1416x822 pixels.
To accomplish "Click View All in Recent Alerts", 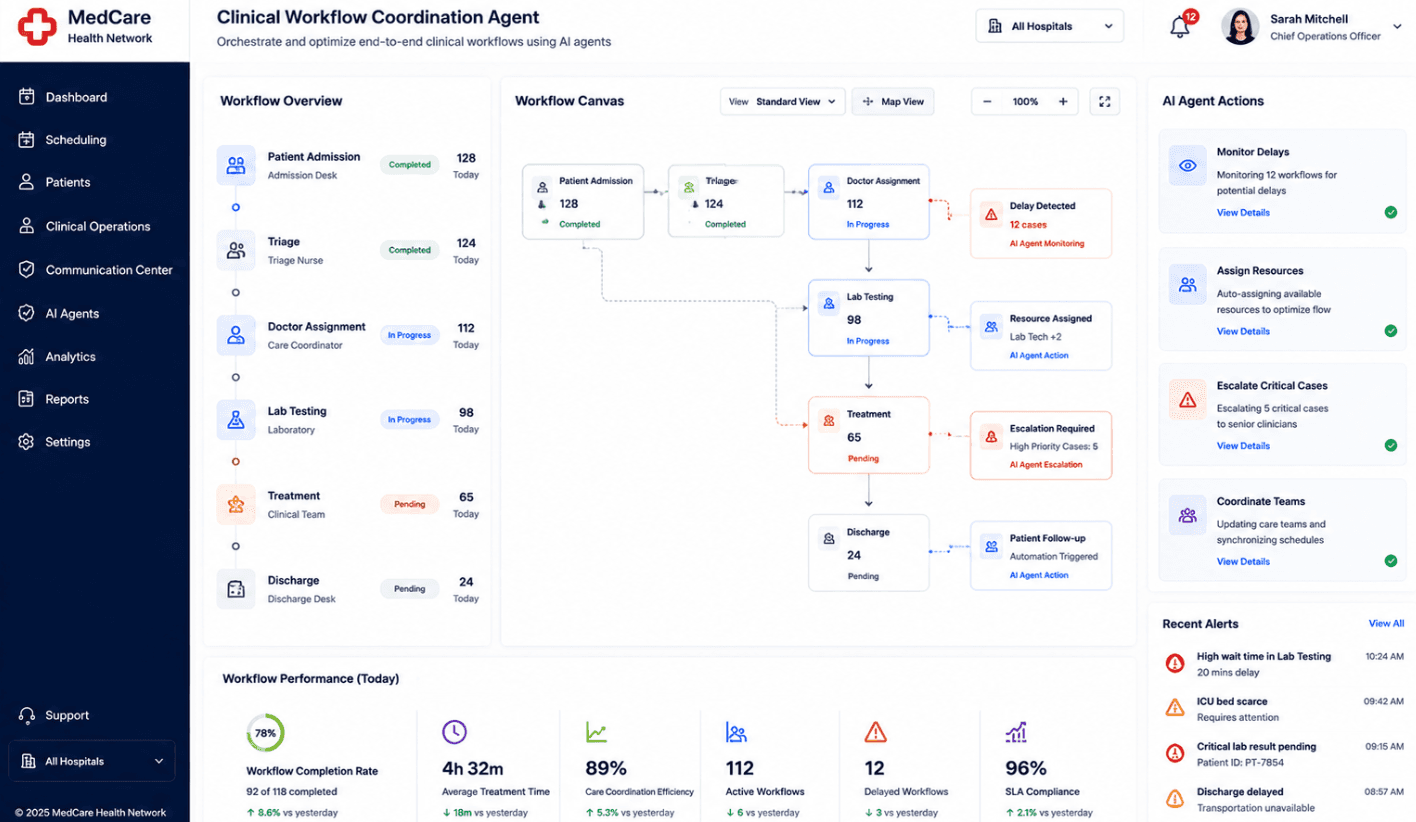I will (1386, 623).
